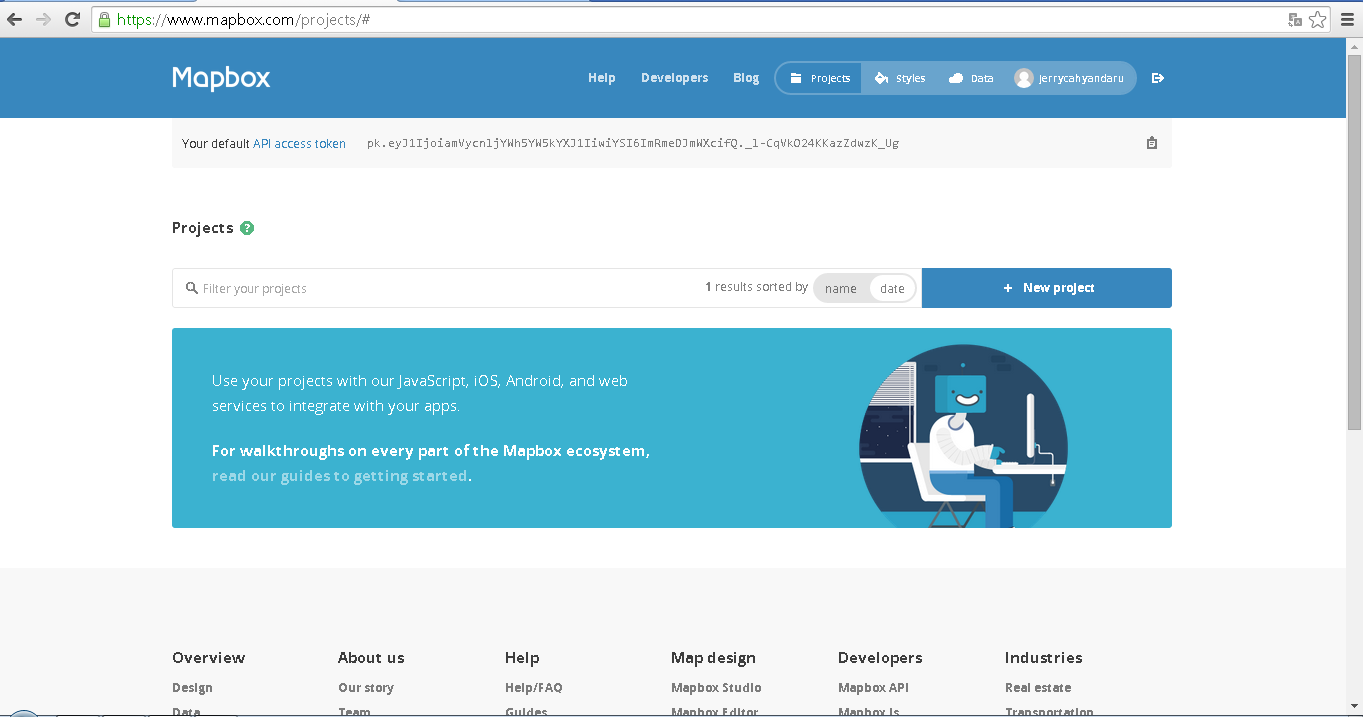Bookmark page with the star icon
Image resolution: width=1363 pixels, height=717 pixels.
tap(1317, 19)
